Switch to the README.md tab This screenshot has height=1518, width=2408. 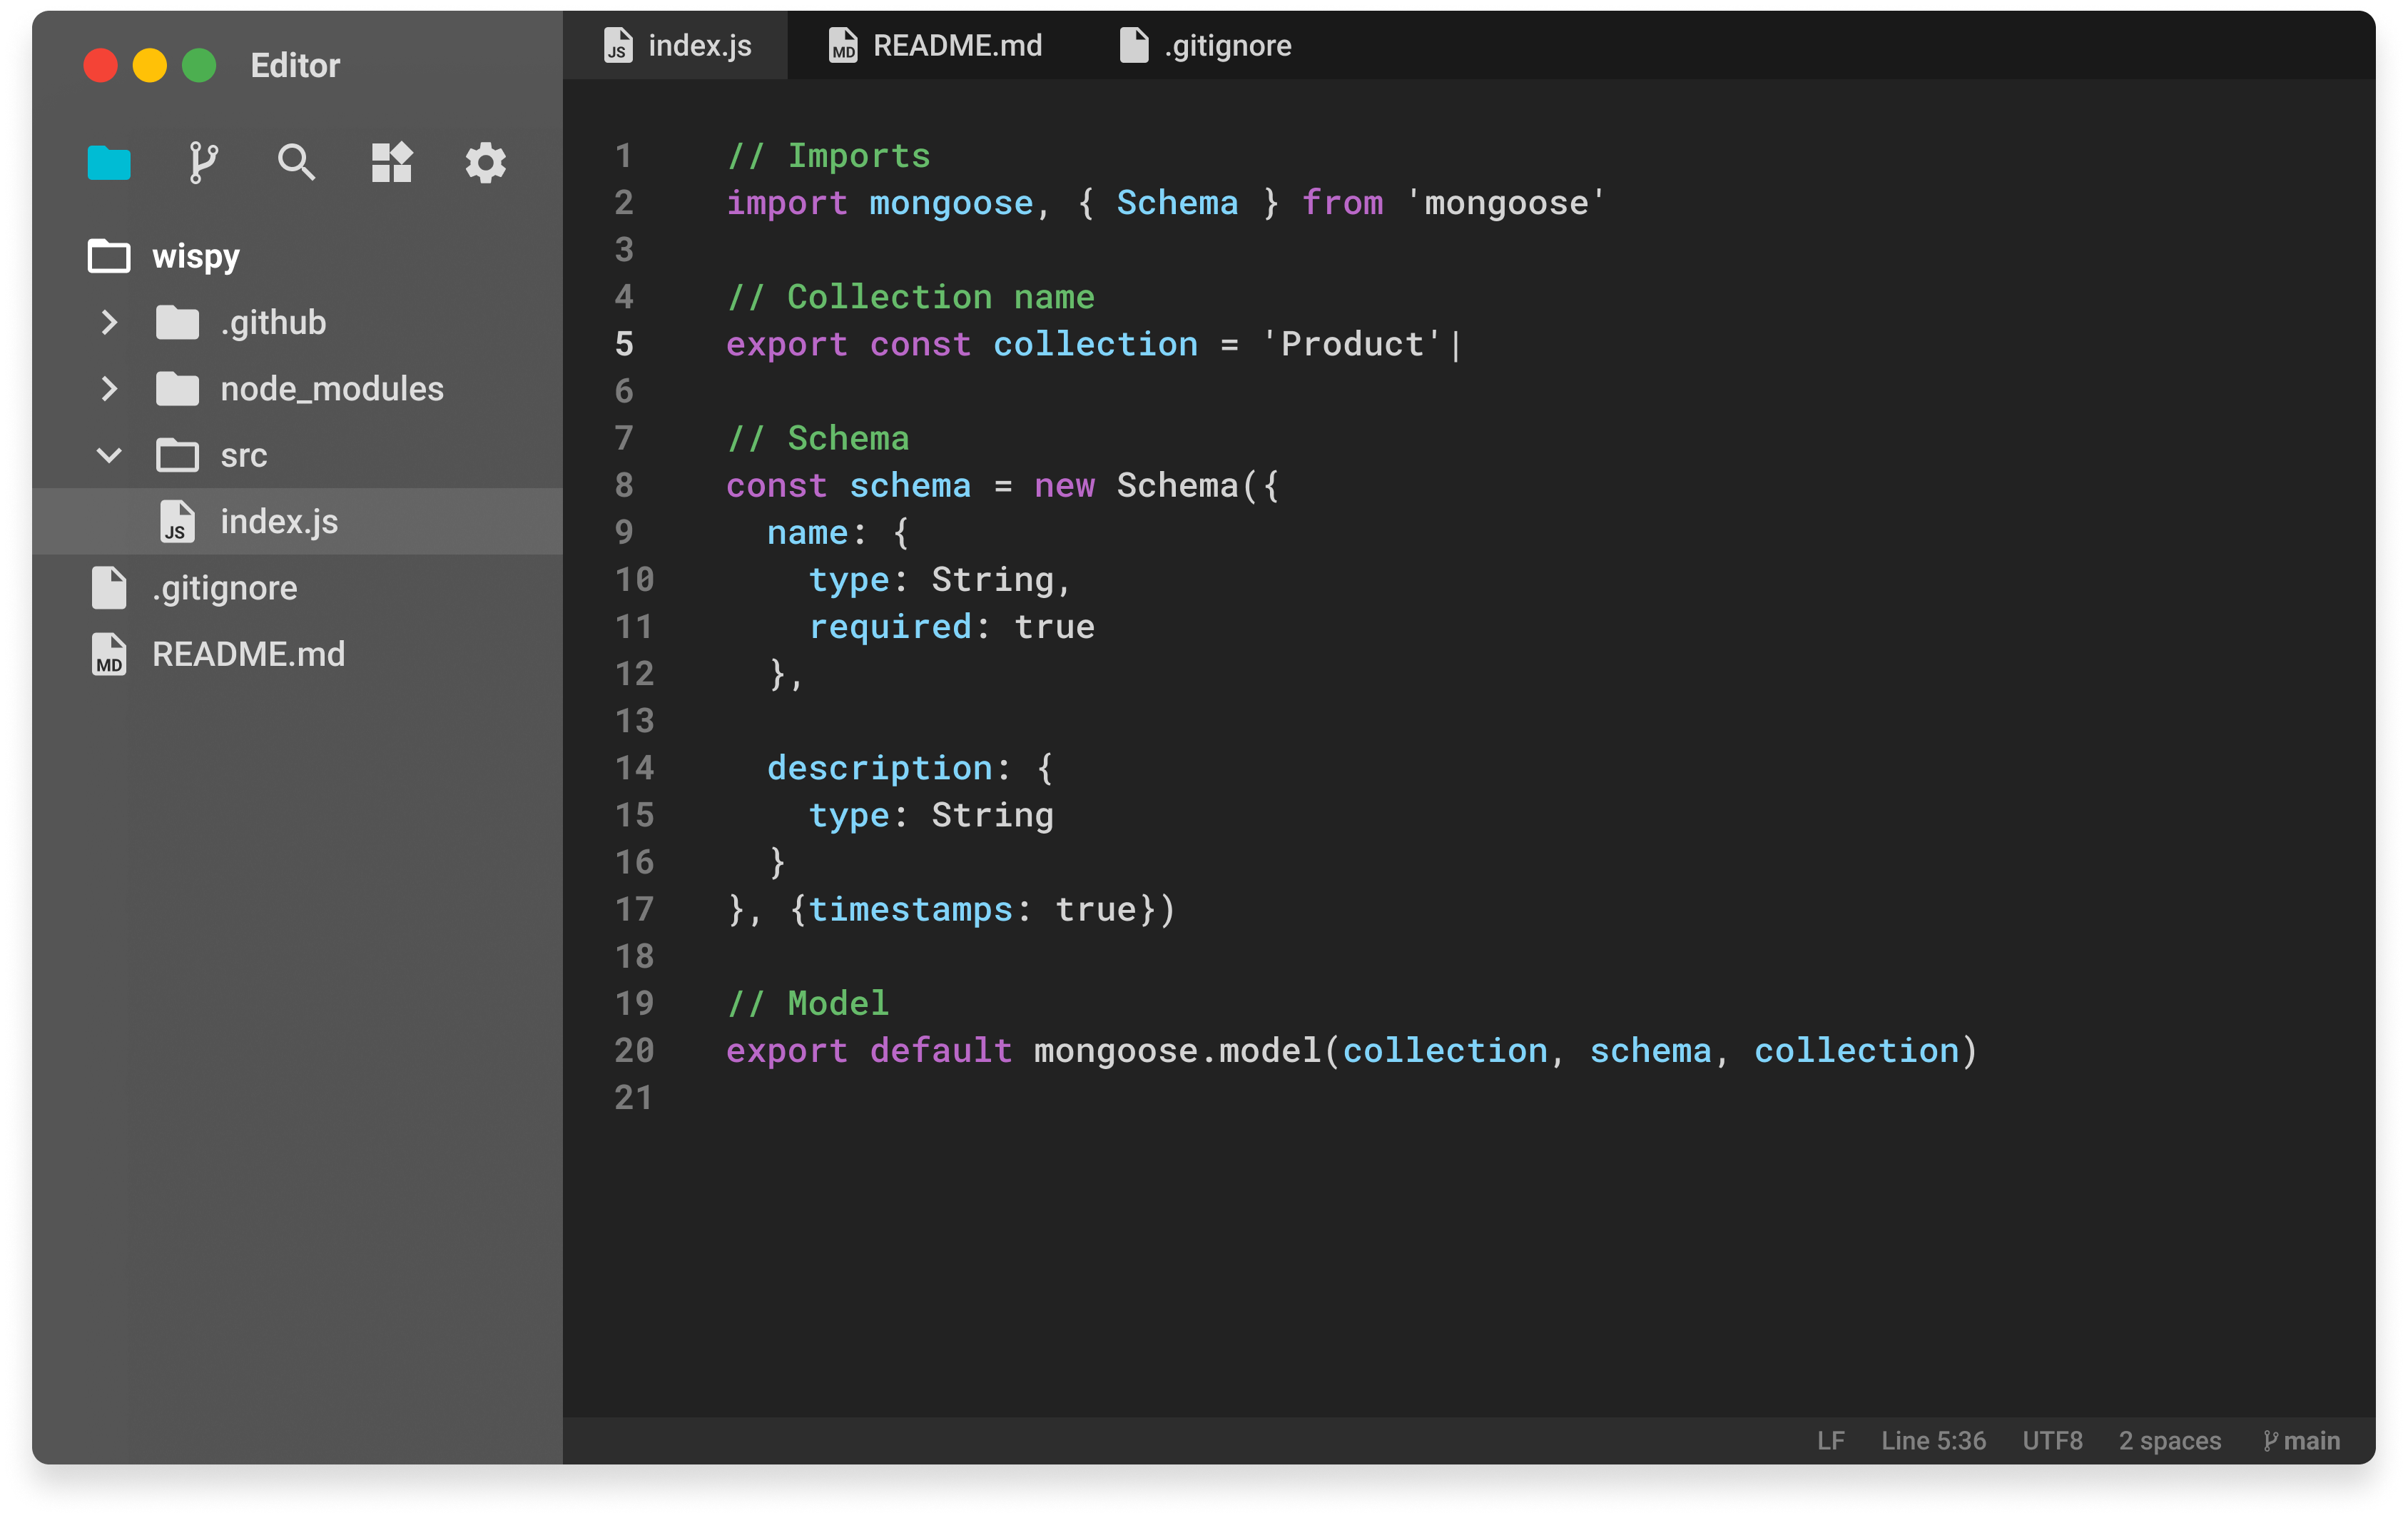pos(936,45)
